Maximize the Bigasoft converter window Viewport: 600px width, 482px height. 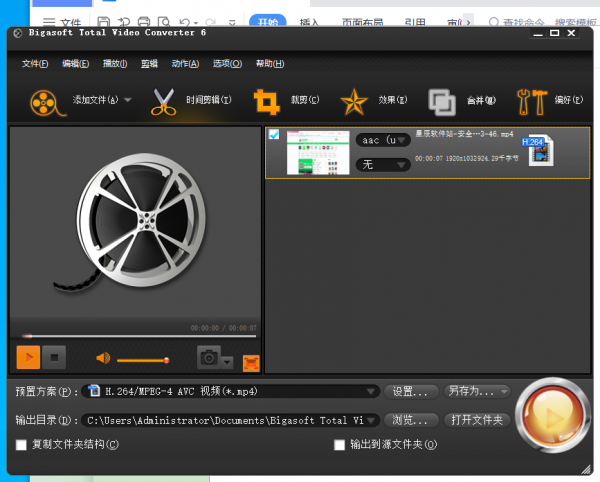pyautogui.click(x=554, y=33)
